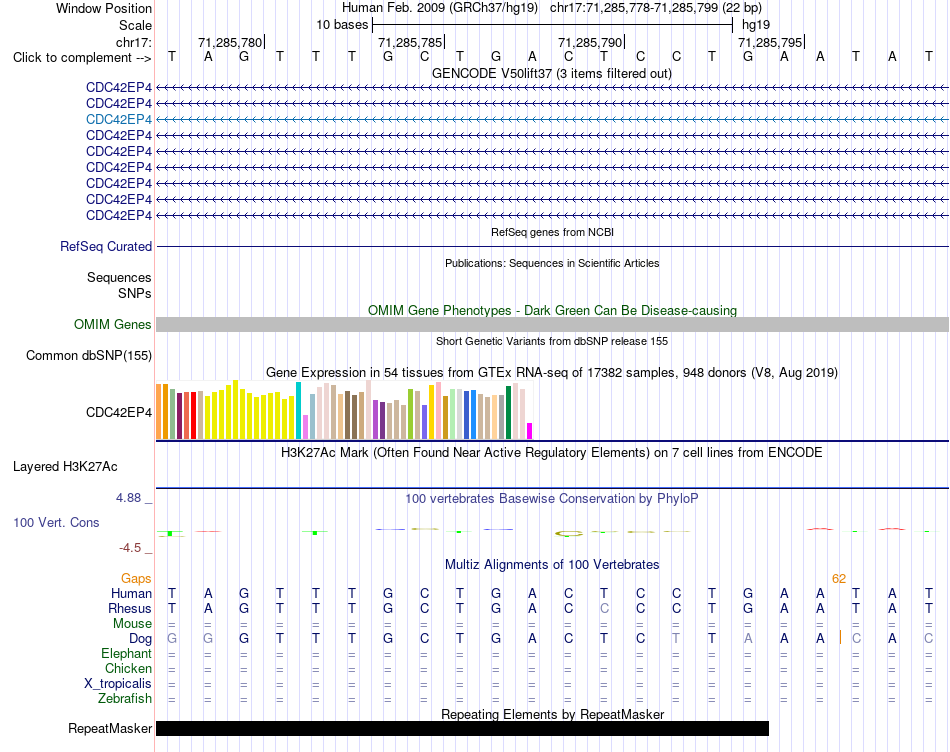
Task: Click the 'Dog' alignment row label
Action: [141, 639]
